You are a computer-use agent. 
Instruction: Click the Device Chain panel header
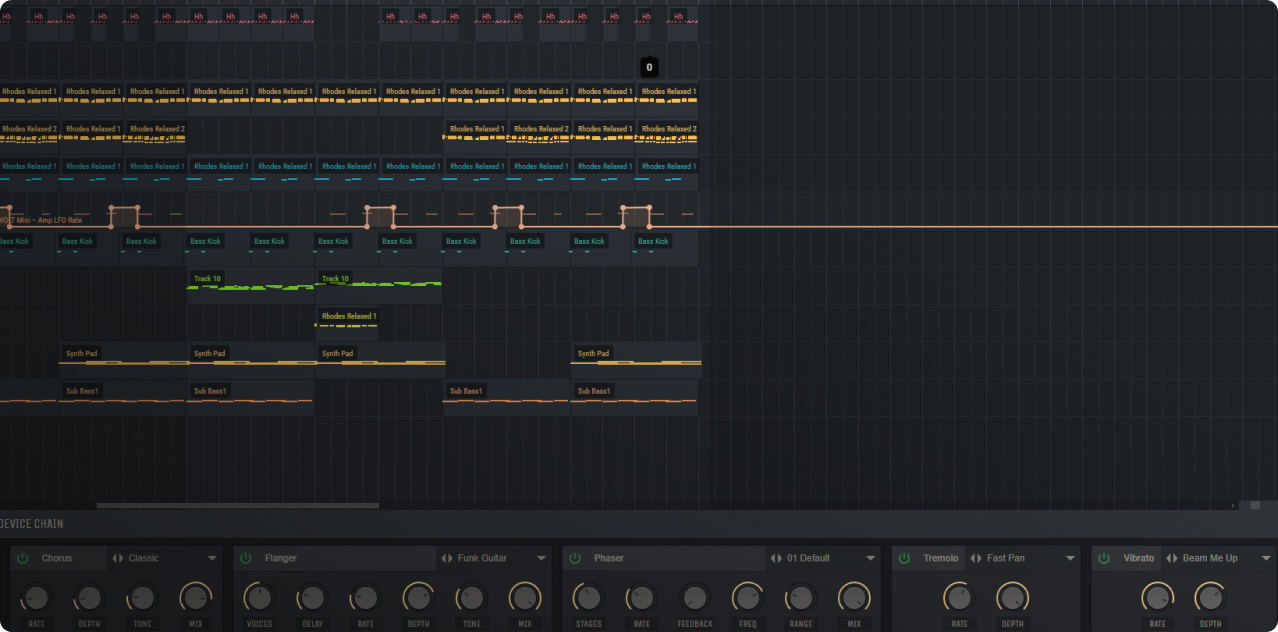[x=32, y=524]
